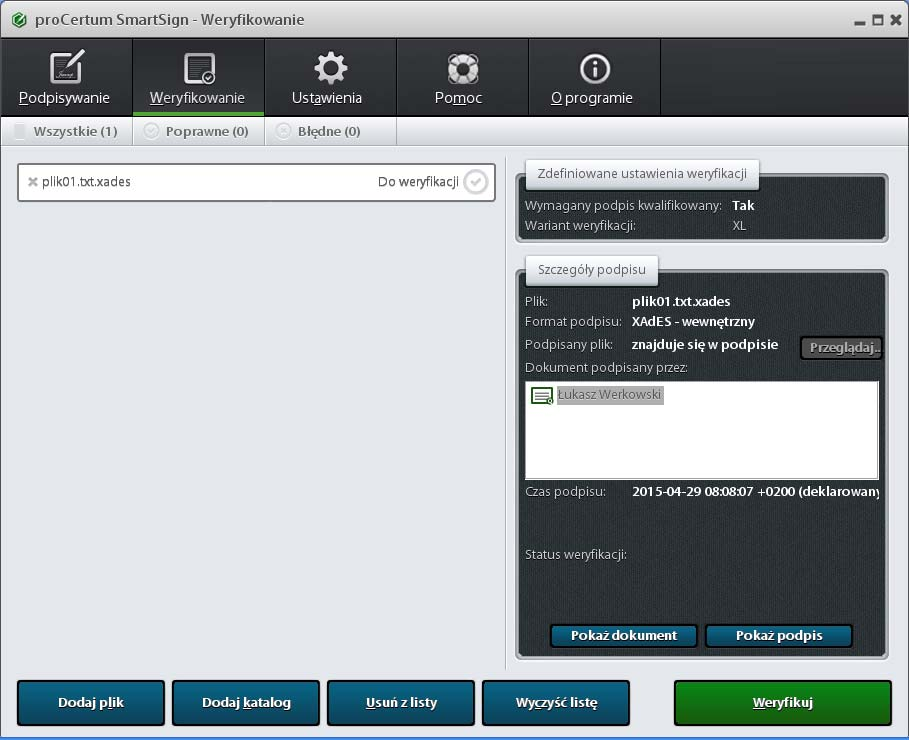Click Dodaj plik button

91,703
